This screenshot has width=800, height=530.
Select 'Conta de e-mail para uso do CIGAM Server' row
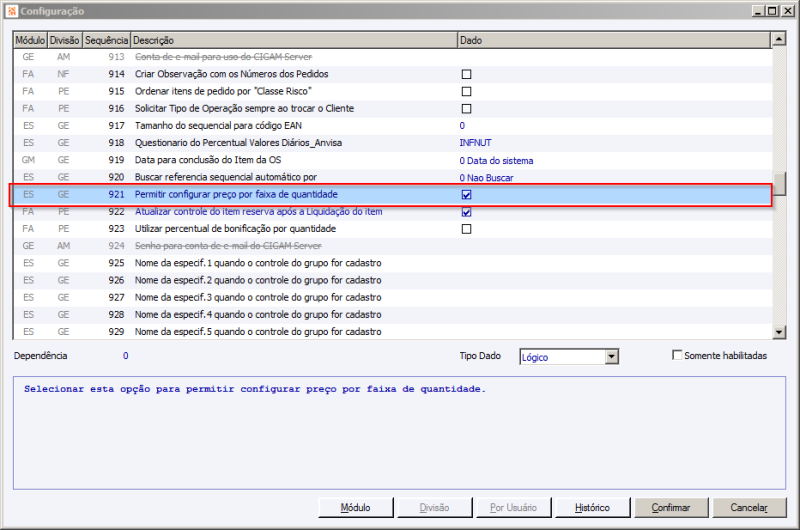click(392, 57)
